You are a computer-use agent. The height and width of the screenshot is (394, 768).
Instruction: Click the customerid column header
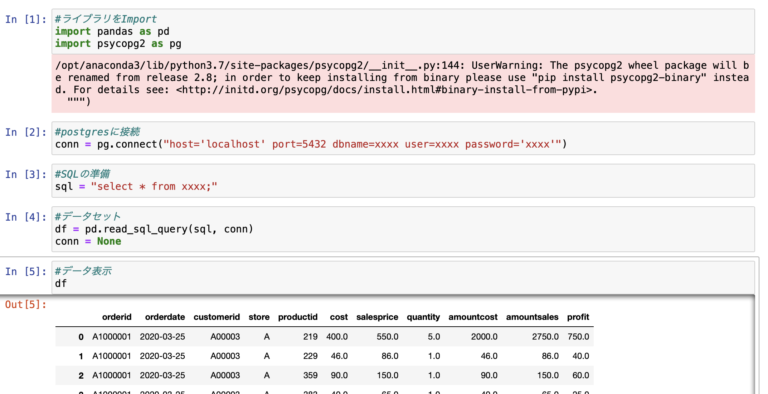pos(216,317)
